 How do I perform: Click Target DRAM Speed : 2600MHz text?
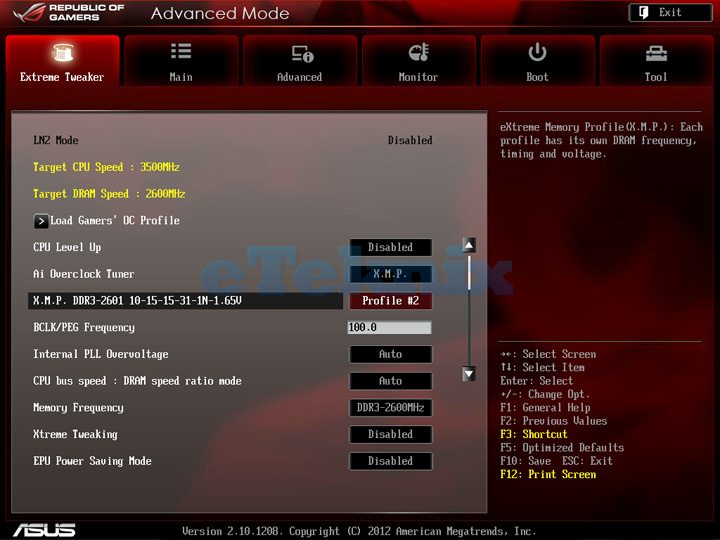(x=109, y=194)
